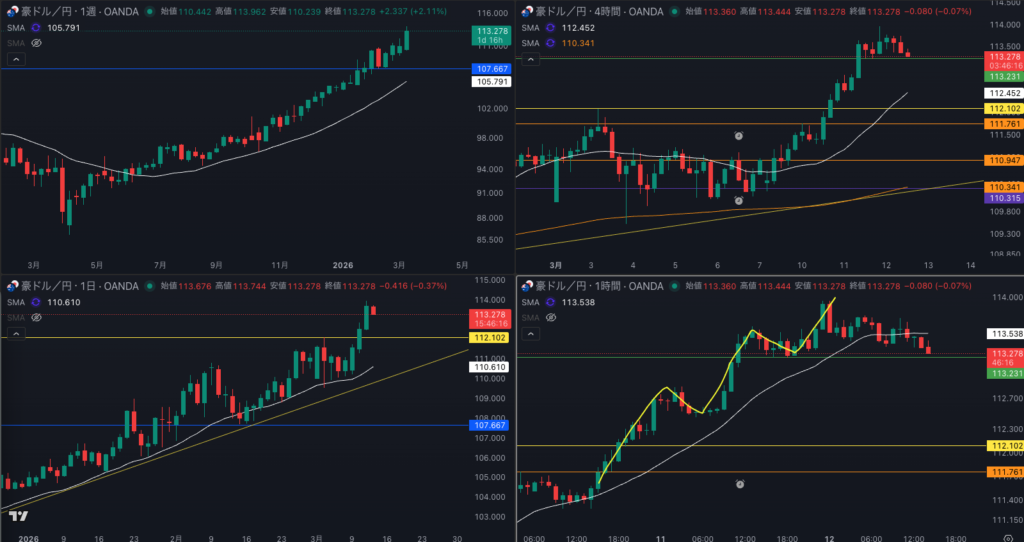
Task: Select the blue 107.667 price label on weekly chart
Action: (x=489, y=68)
